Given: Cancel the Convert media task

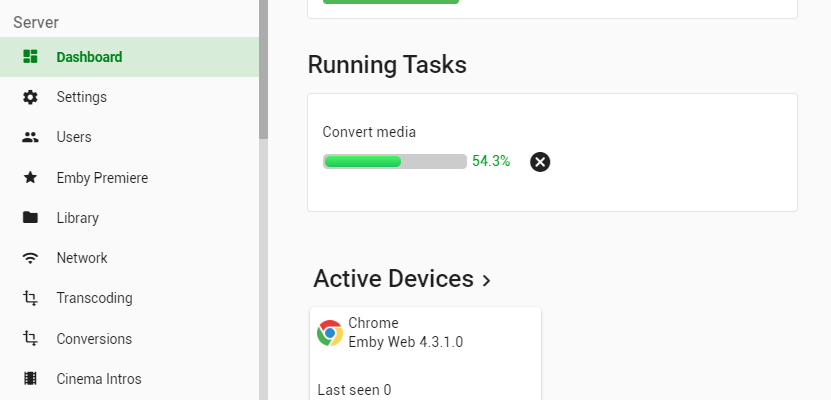Looking at the screenshot, I should pos(540,162).
